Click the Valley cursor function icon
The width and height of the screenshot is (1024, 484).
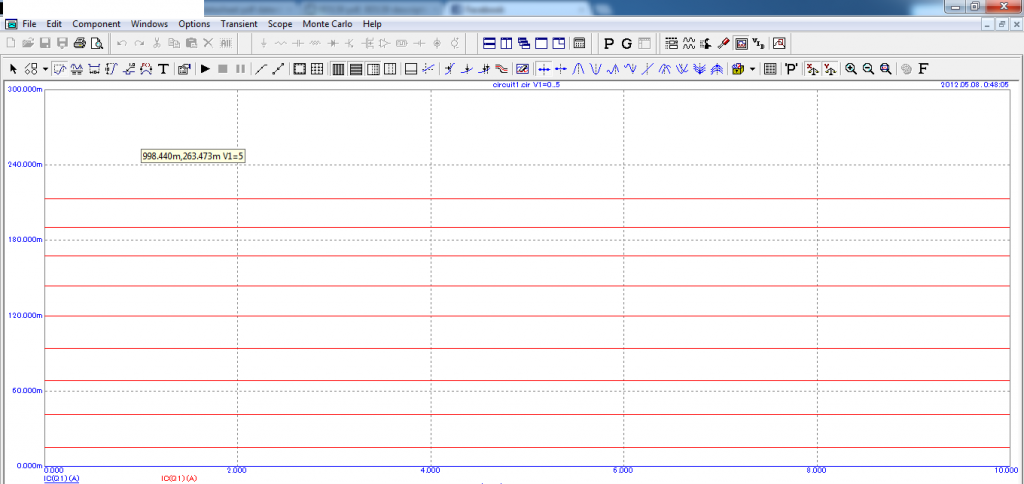point(595,69)
